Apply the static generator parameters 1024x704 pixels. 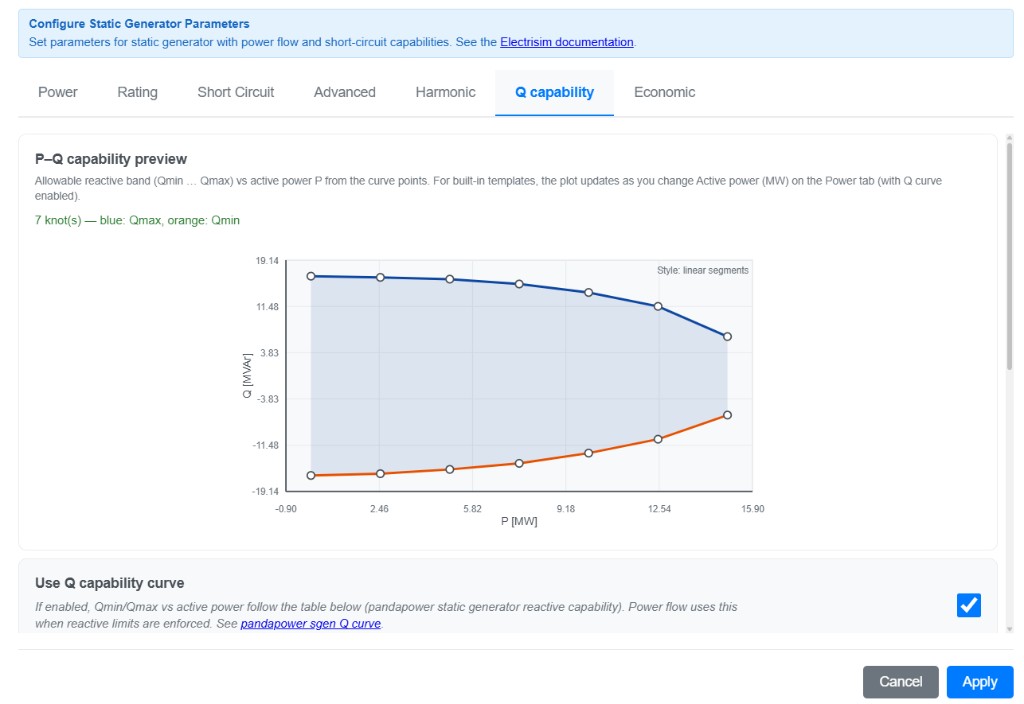point(979,682)
